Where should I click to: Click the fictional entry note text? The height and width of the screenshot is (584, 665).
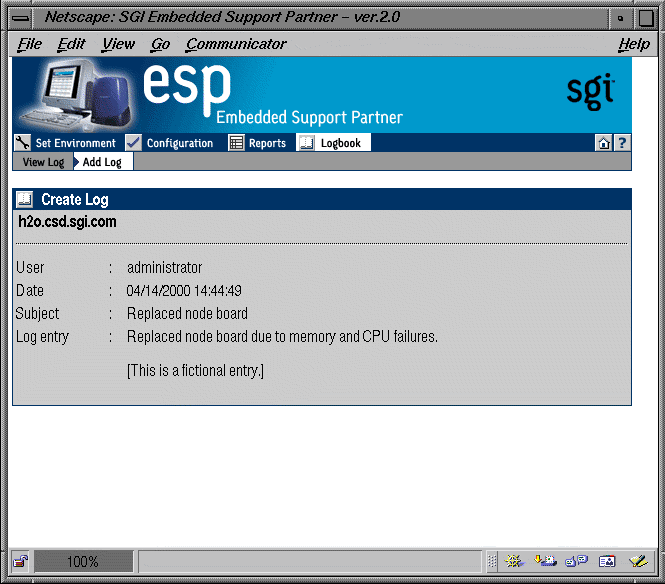tap(195, 371)
